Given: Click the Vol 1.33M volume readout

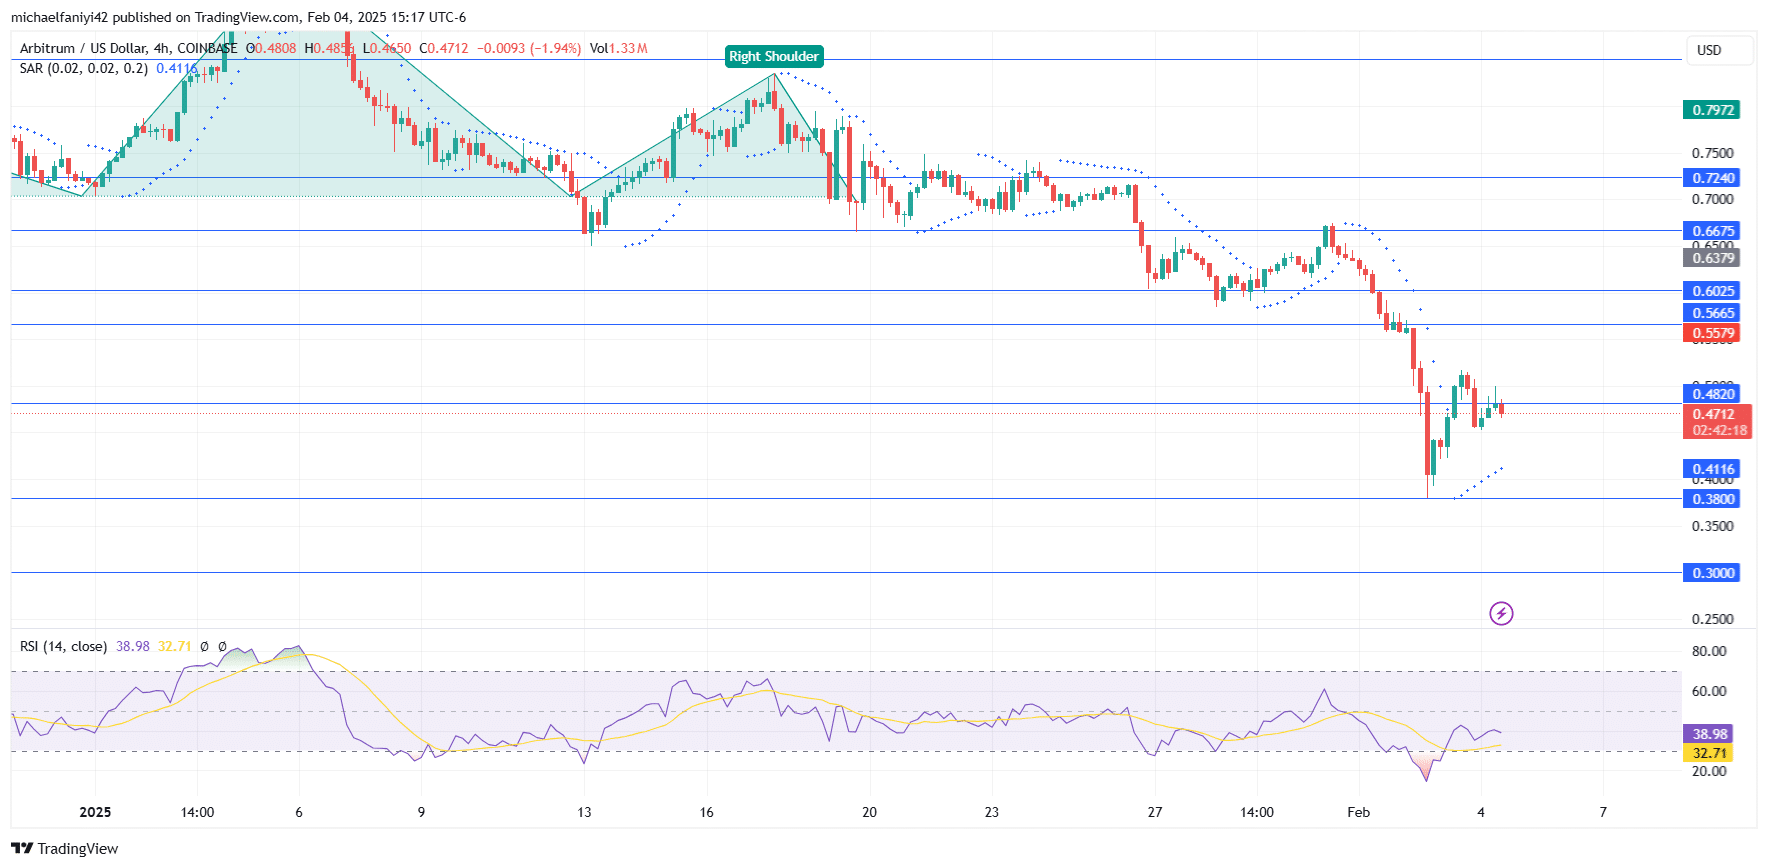Looking at the screenshot, I should [x=618, y=48].
